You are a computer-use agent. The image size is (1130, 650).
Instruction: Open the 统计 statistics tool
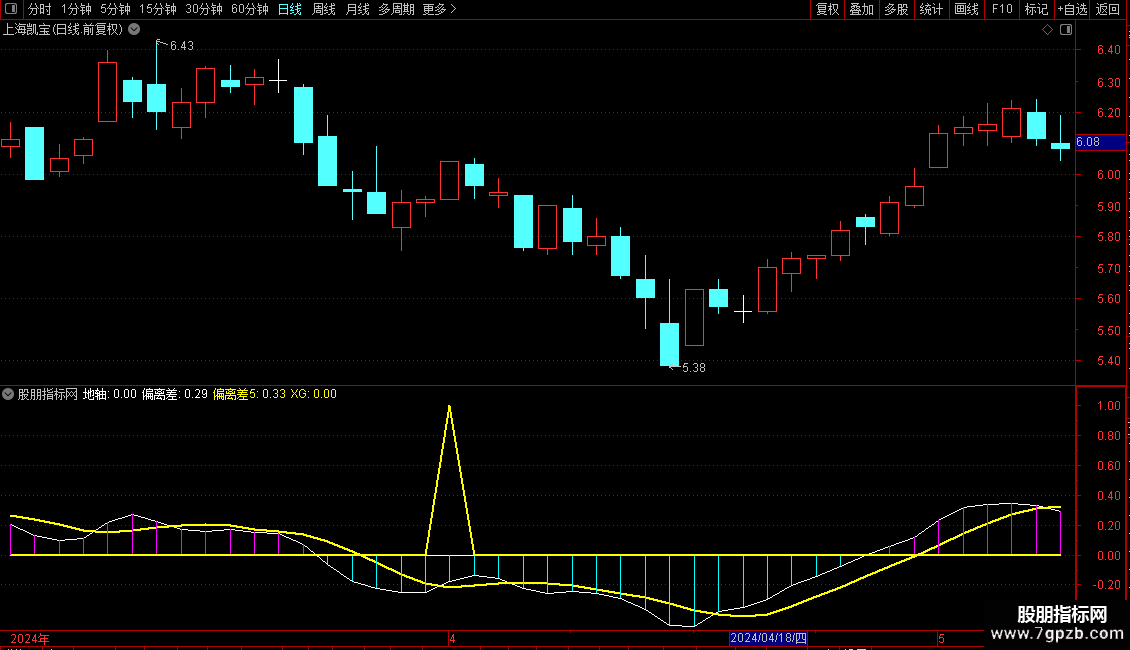(x=931, y=9)
